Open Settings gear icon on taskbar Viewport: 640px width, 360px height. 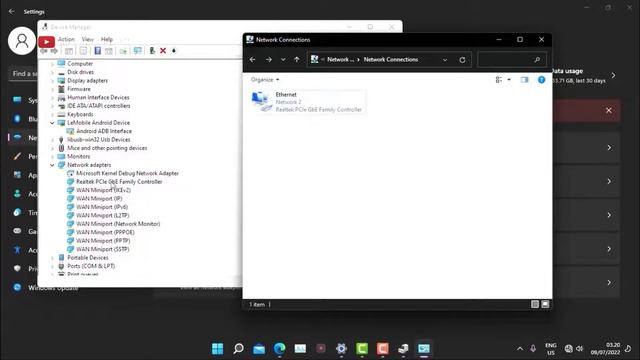coord(341,349)
